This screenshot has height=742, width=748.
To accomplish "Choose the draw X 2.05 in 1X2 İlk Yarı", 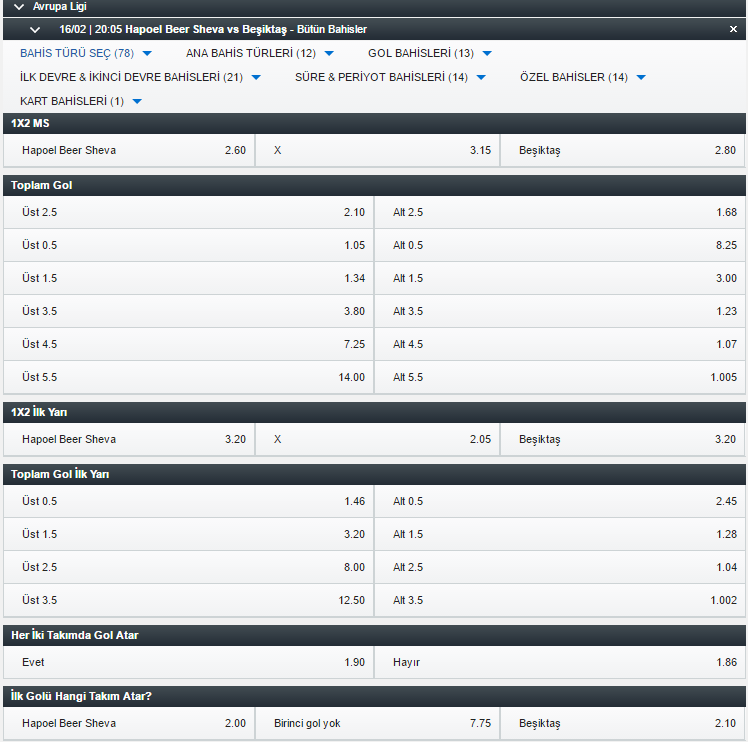I will pos(377,439).
